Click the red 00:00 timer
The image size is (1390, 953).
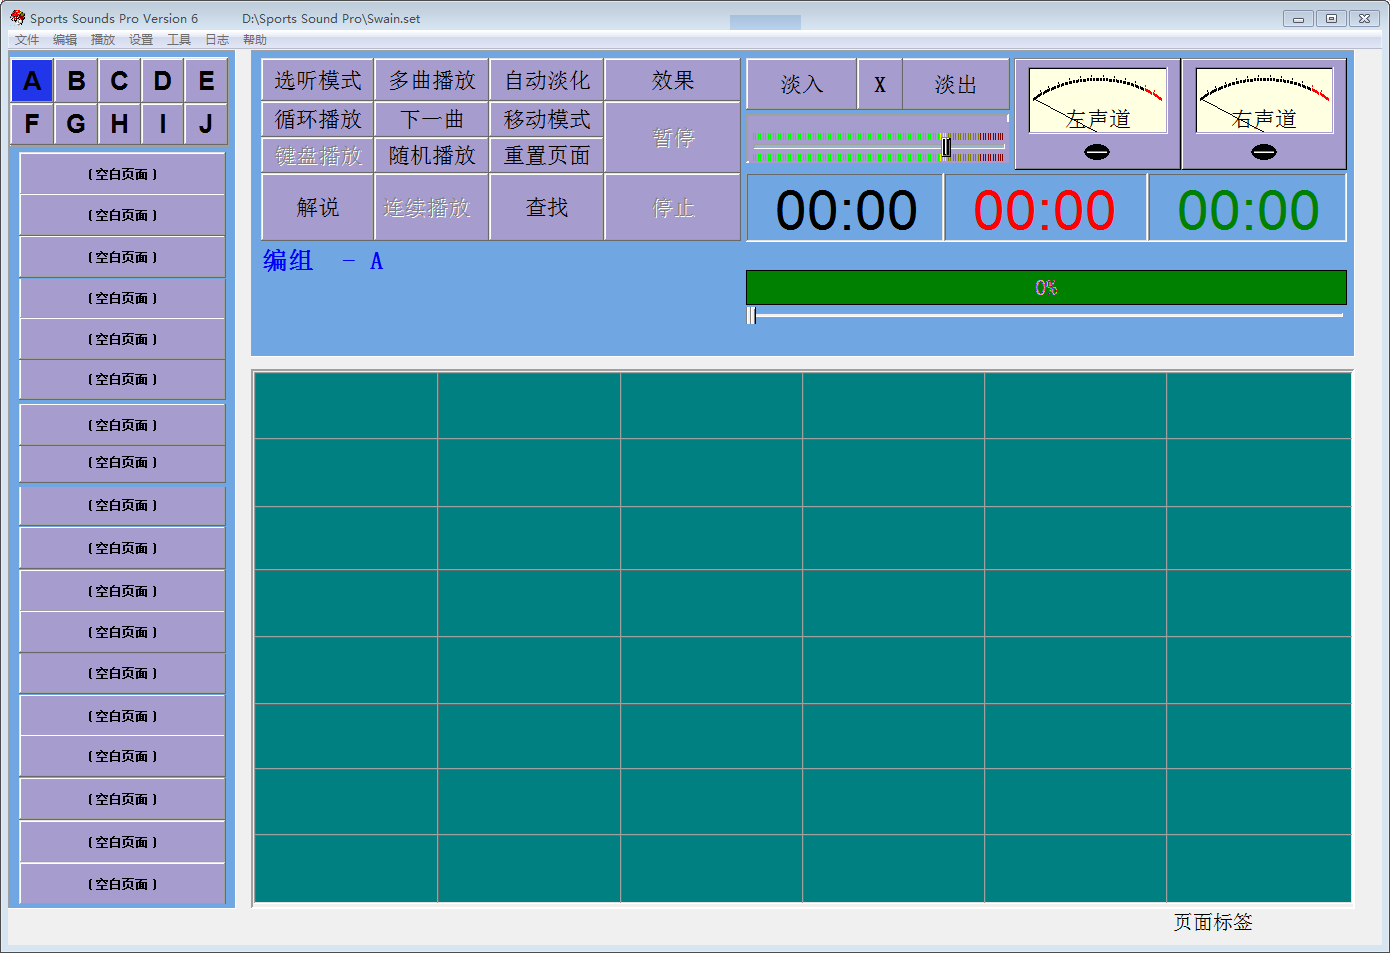coord(1045,209)
